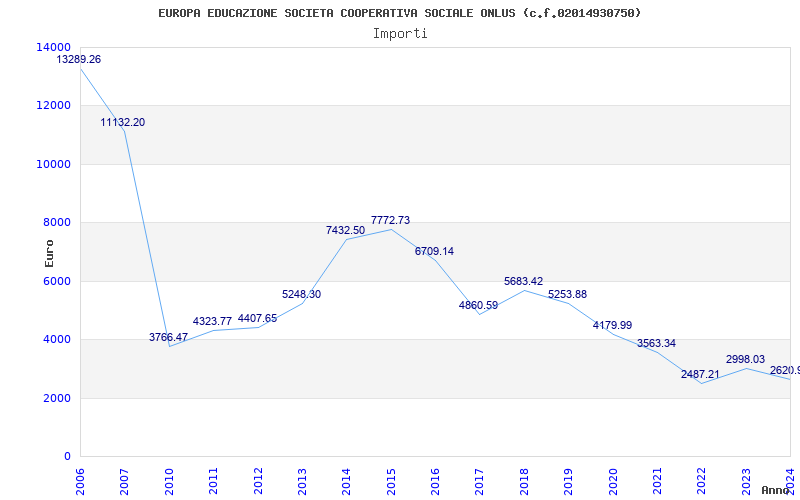Click the 14000 y-axis tick label
This screenshot has width=800, height=500.
point(53,47)
